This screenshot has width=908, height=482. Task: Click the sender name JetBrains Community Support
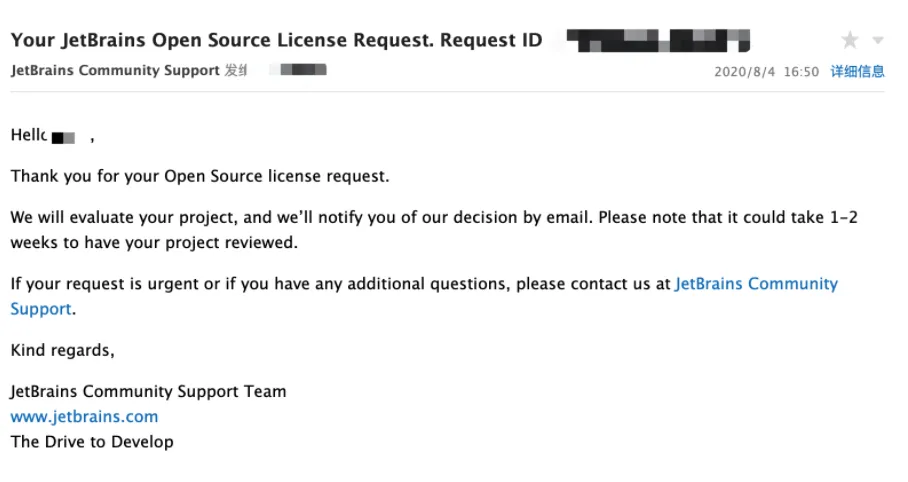[x=115, y=71]
